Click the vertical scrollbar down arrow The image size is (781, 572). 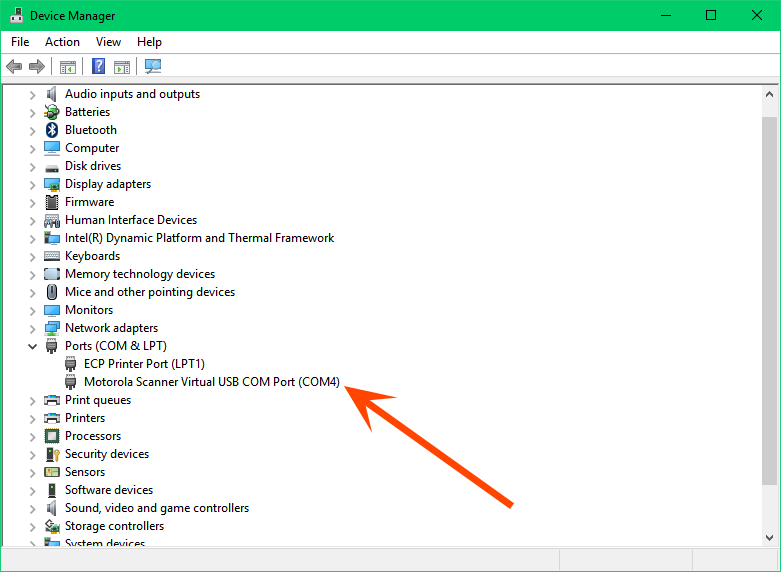pos(769,538)
